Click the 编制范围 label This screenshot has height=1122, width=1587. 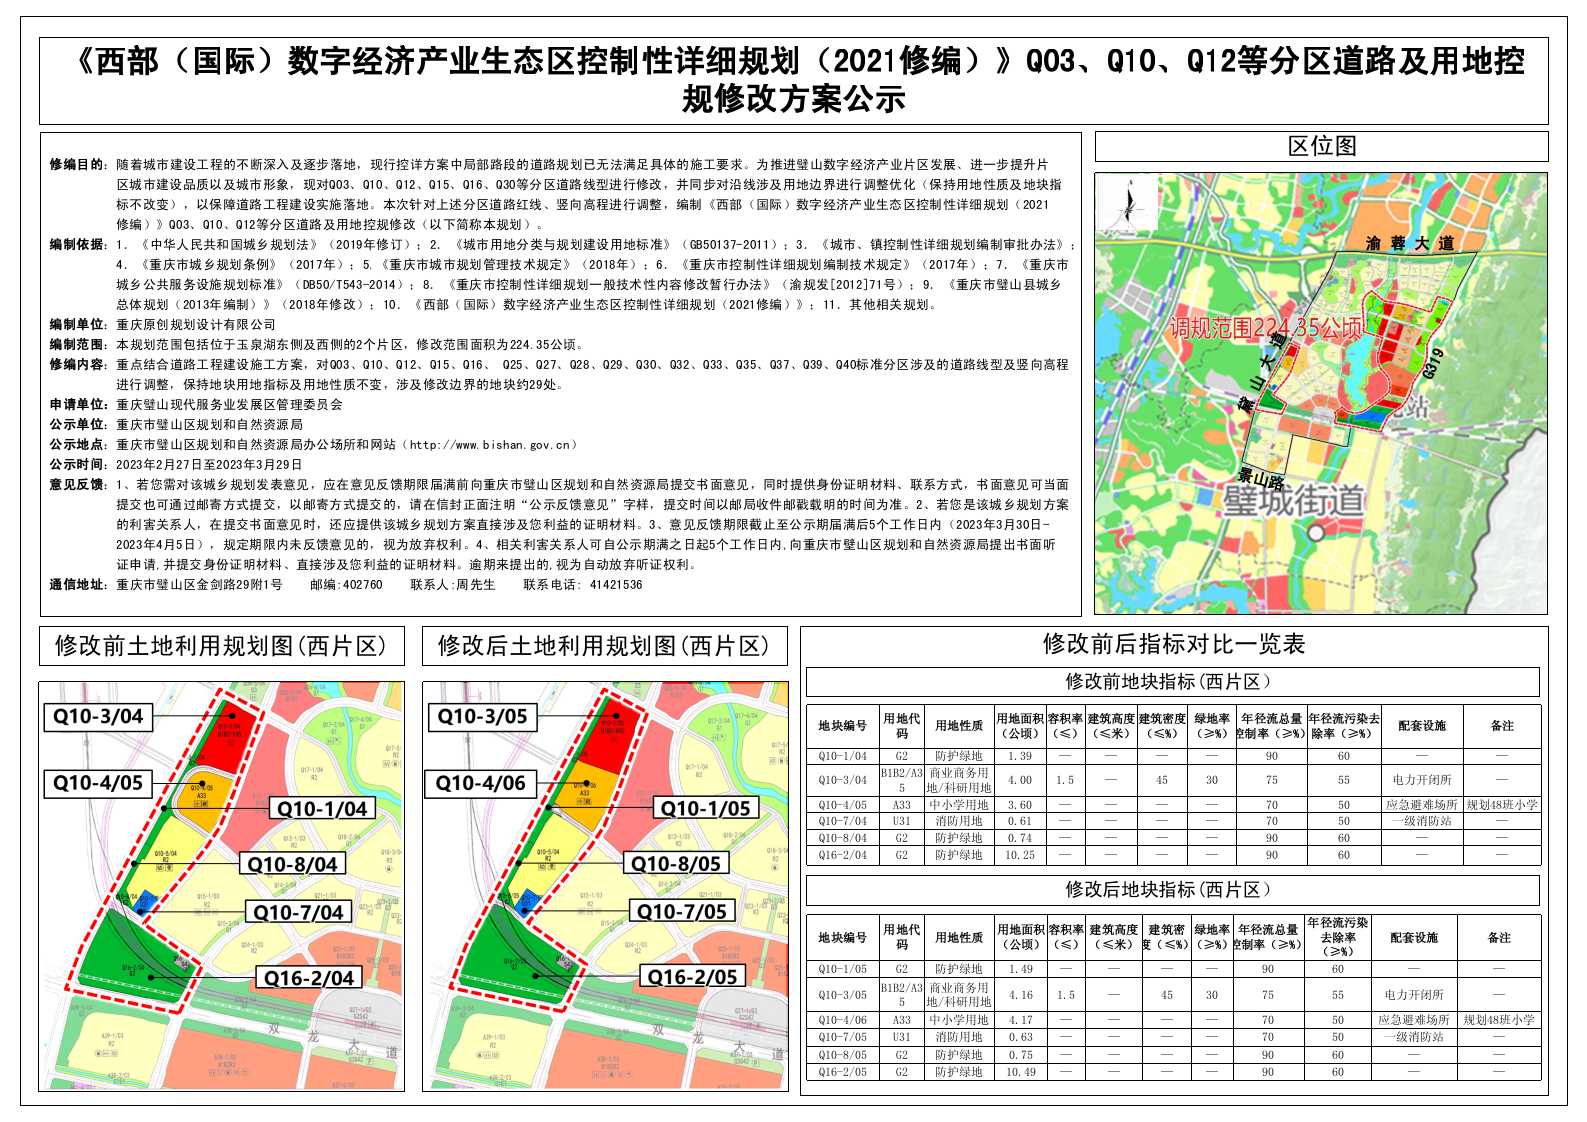tap(78, 345)
